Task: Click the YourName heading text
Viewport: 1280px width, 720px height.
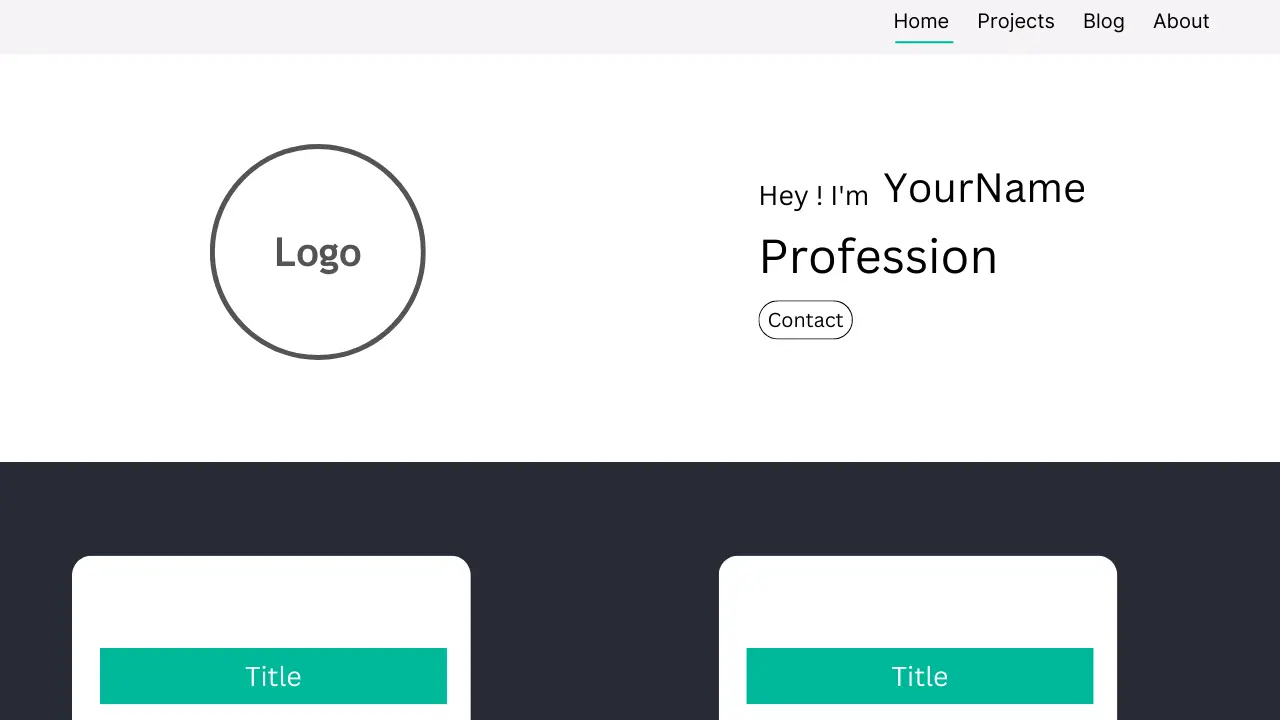Action: [984, 188]
